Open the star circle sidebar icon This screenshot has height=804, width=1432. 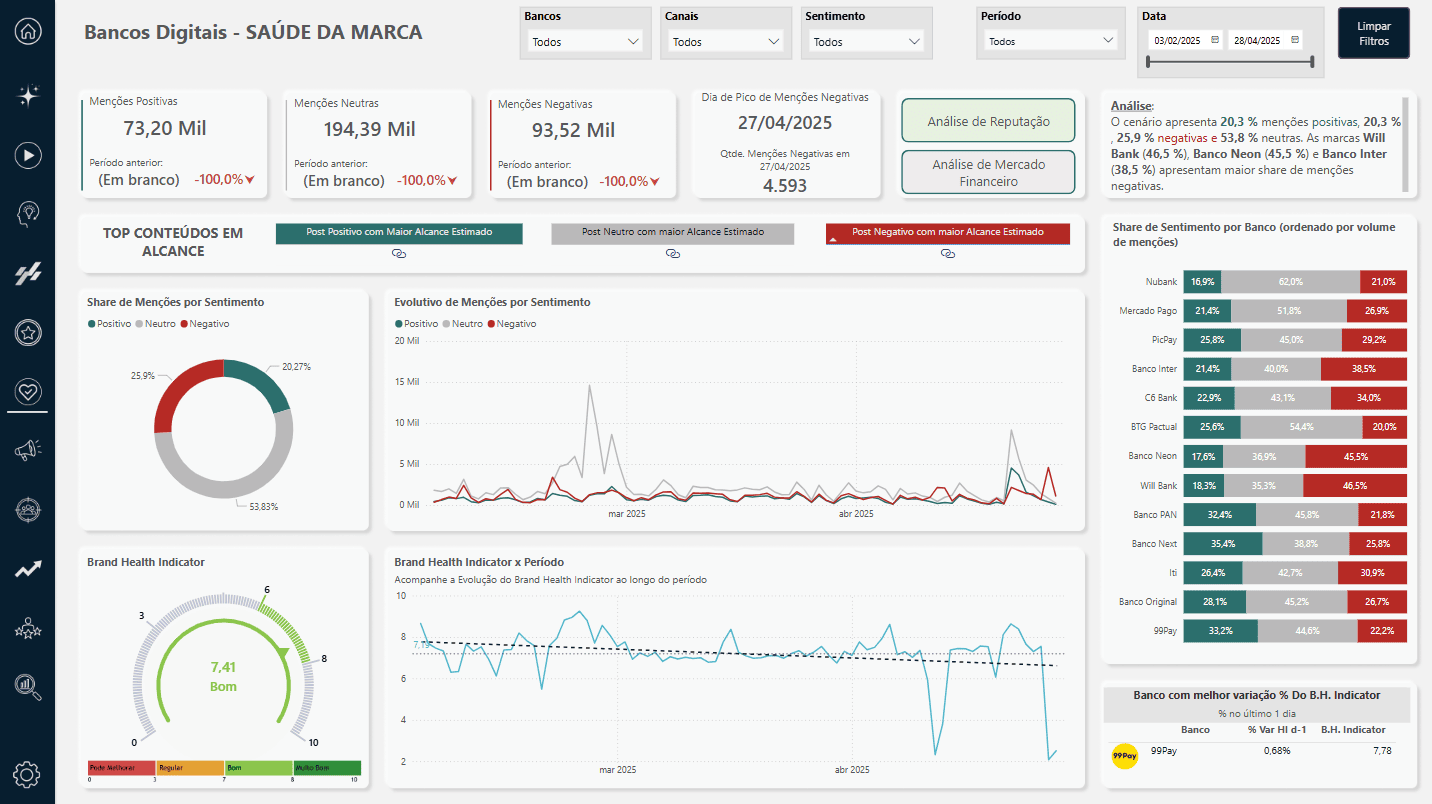28,332
